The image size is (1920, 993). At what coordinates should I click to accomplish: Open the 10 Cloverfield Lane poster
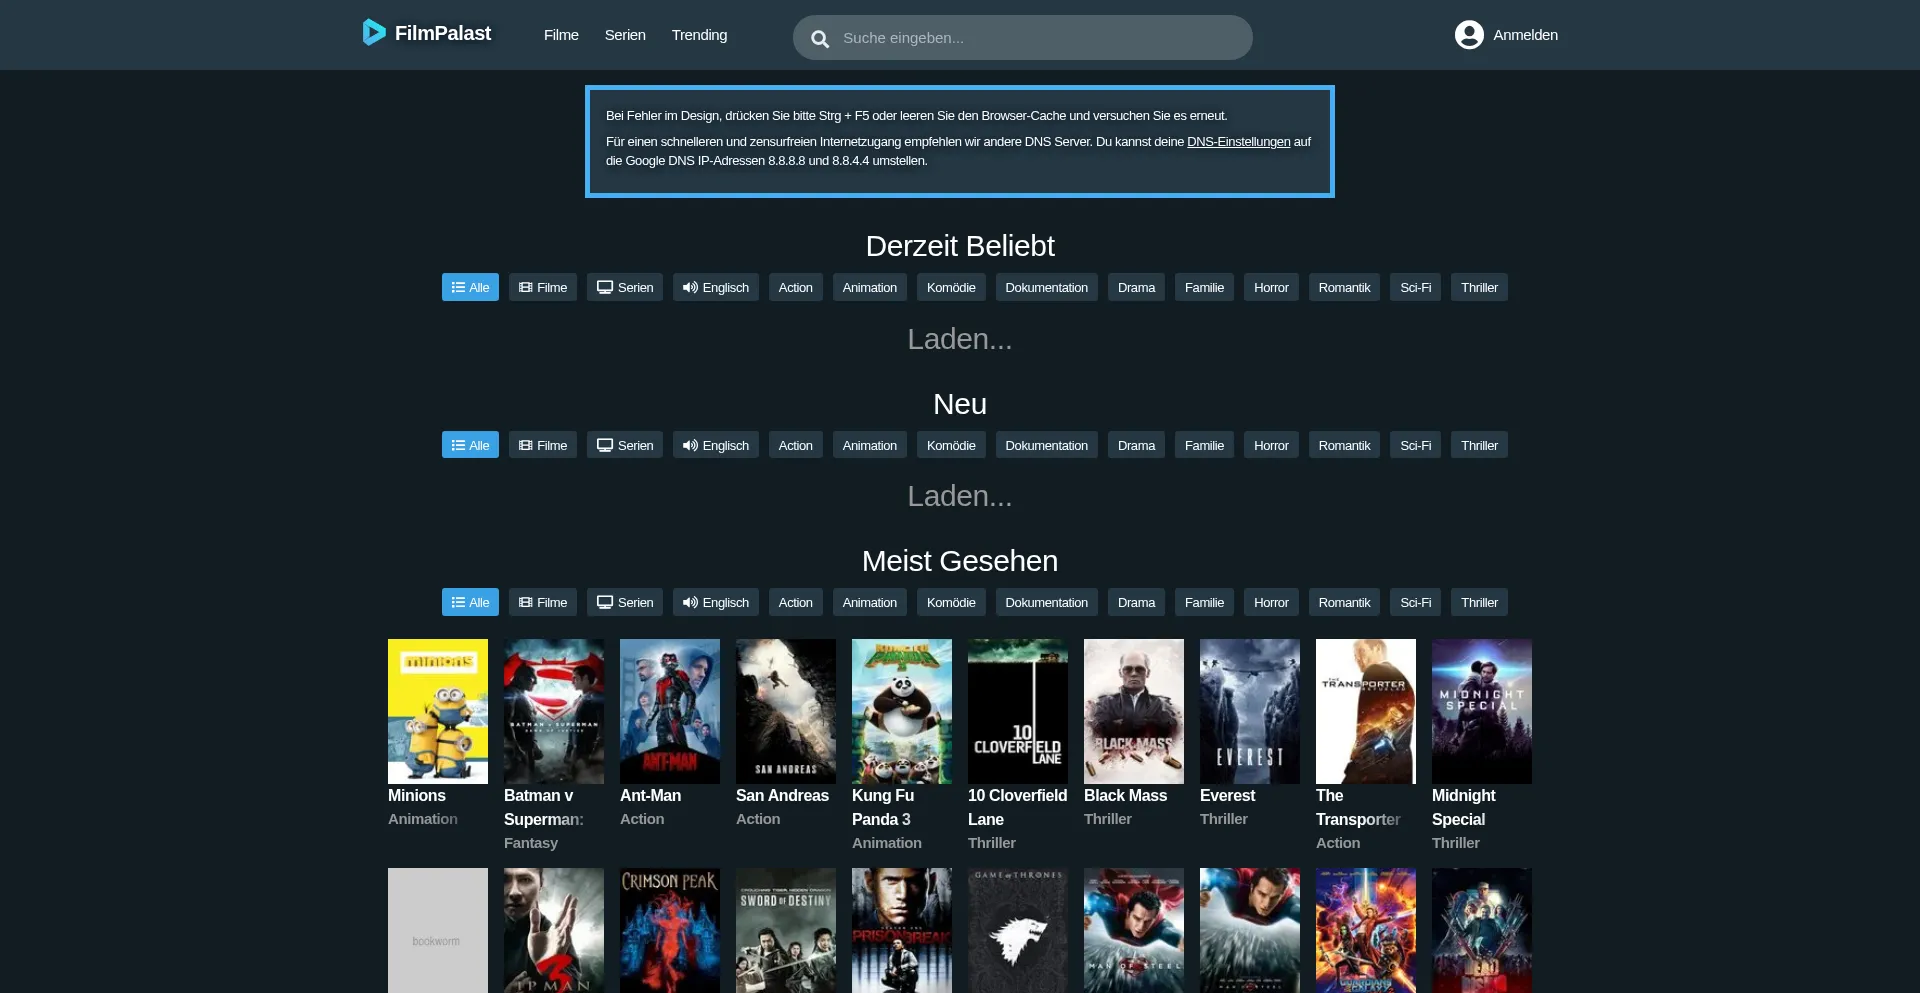tap(1018, 711)
